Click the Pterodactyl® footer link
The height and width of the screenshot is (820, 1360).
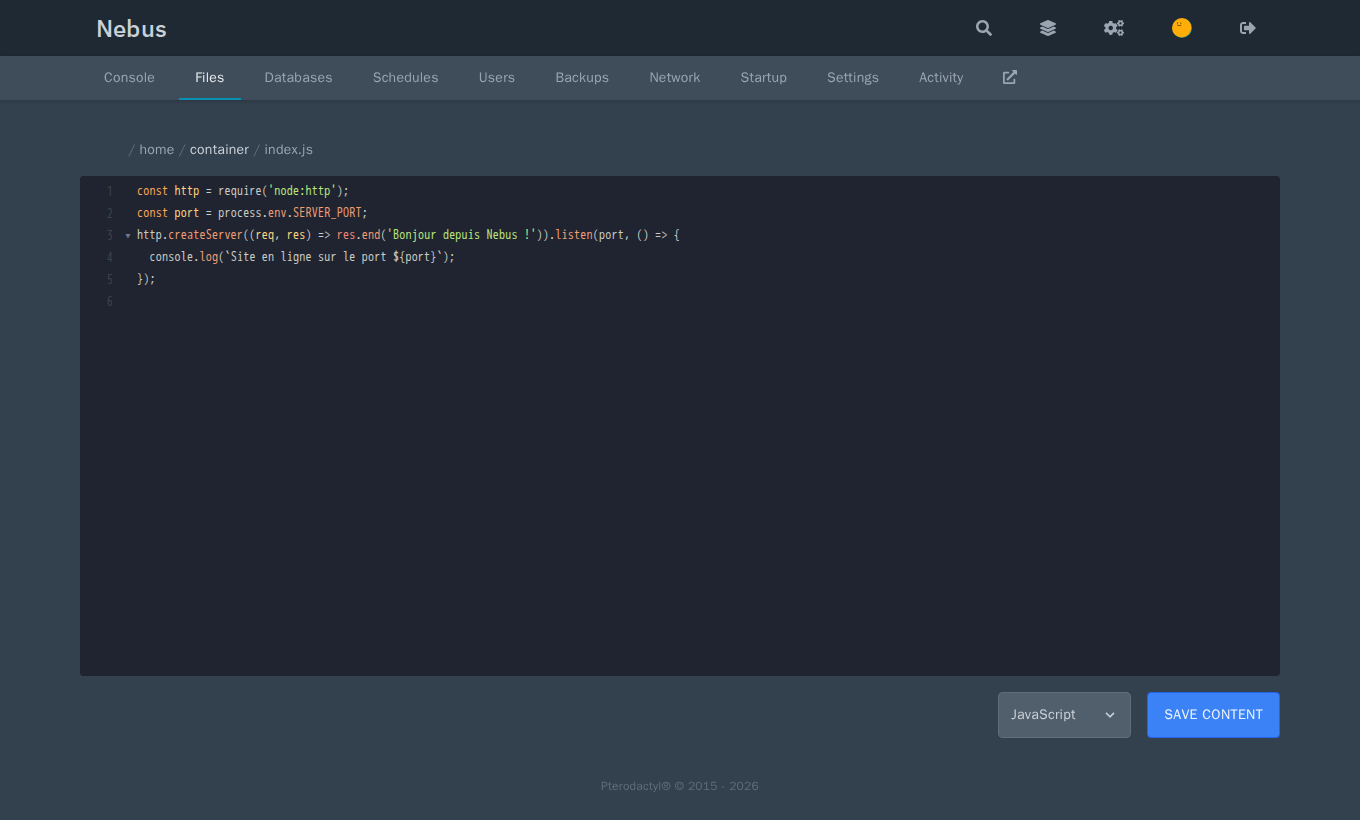[x=636, y=786]
